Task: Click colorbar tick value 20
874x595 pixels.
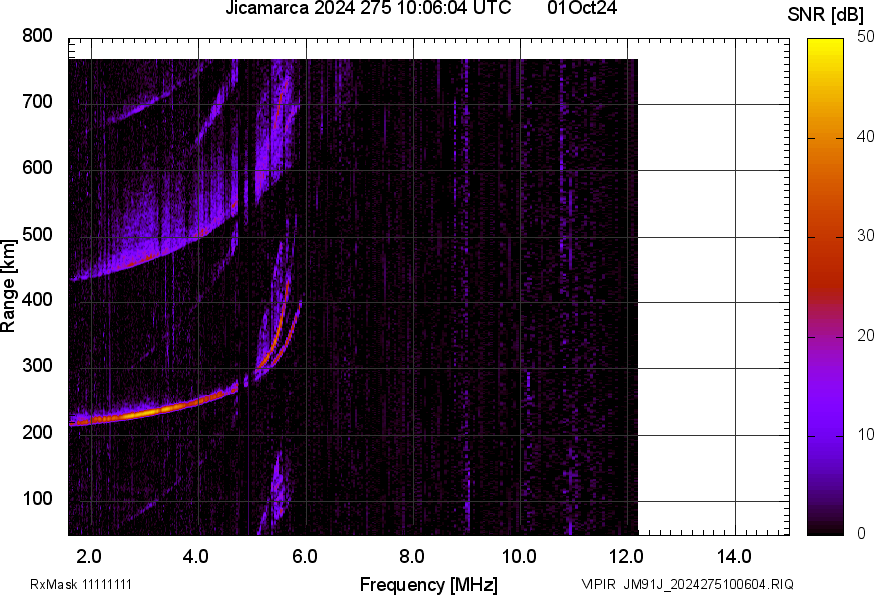Action: [x=865, y=335]
